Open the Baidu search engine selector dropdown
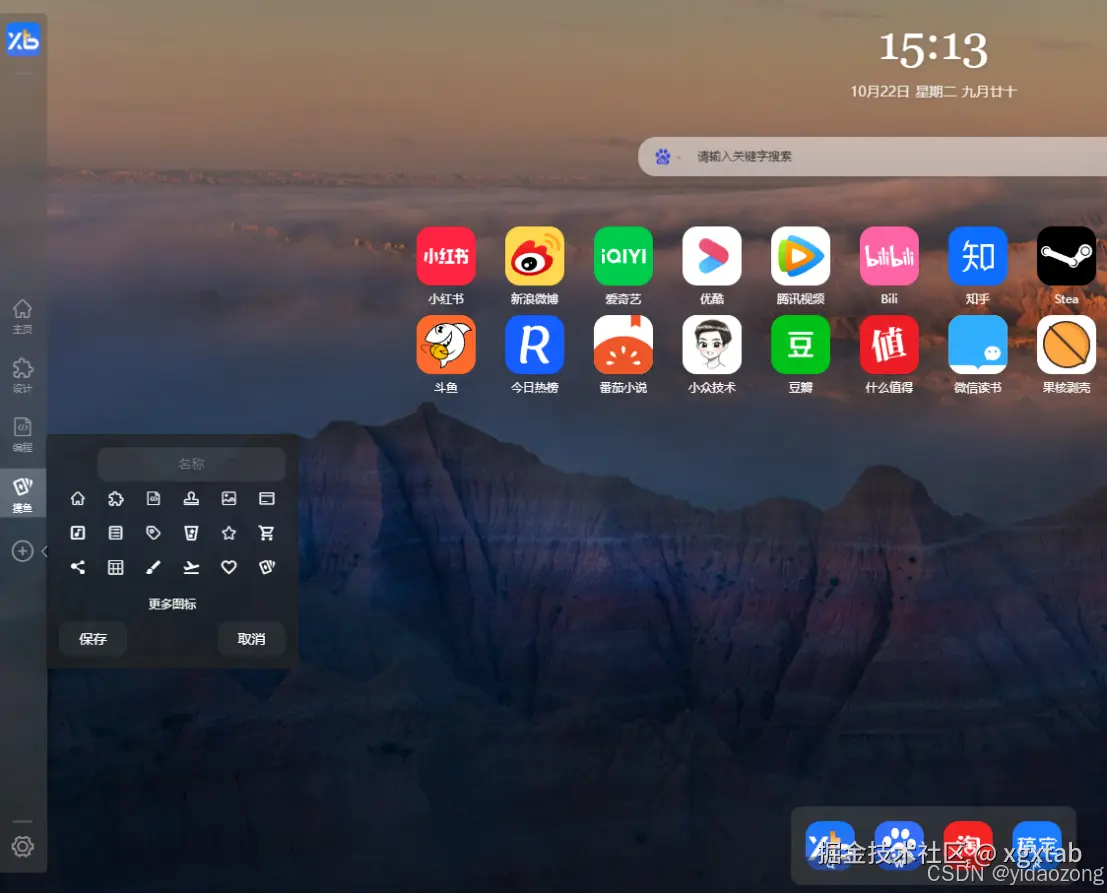This screenshot has height=894, width=1108. (667, 157)
